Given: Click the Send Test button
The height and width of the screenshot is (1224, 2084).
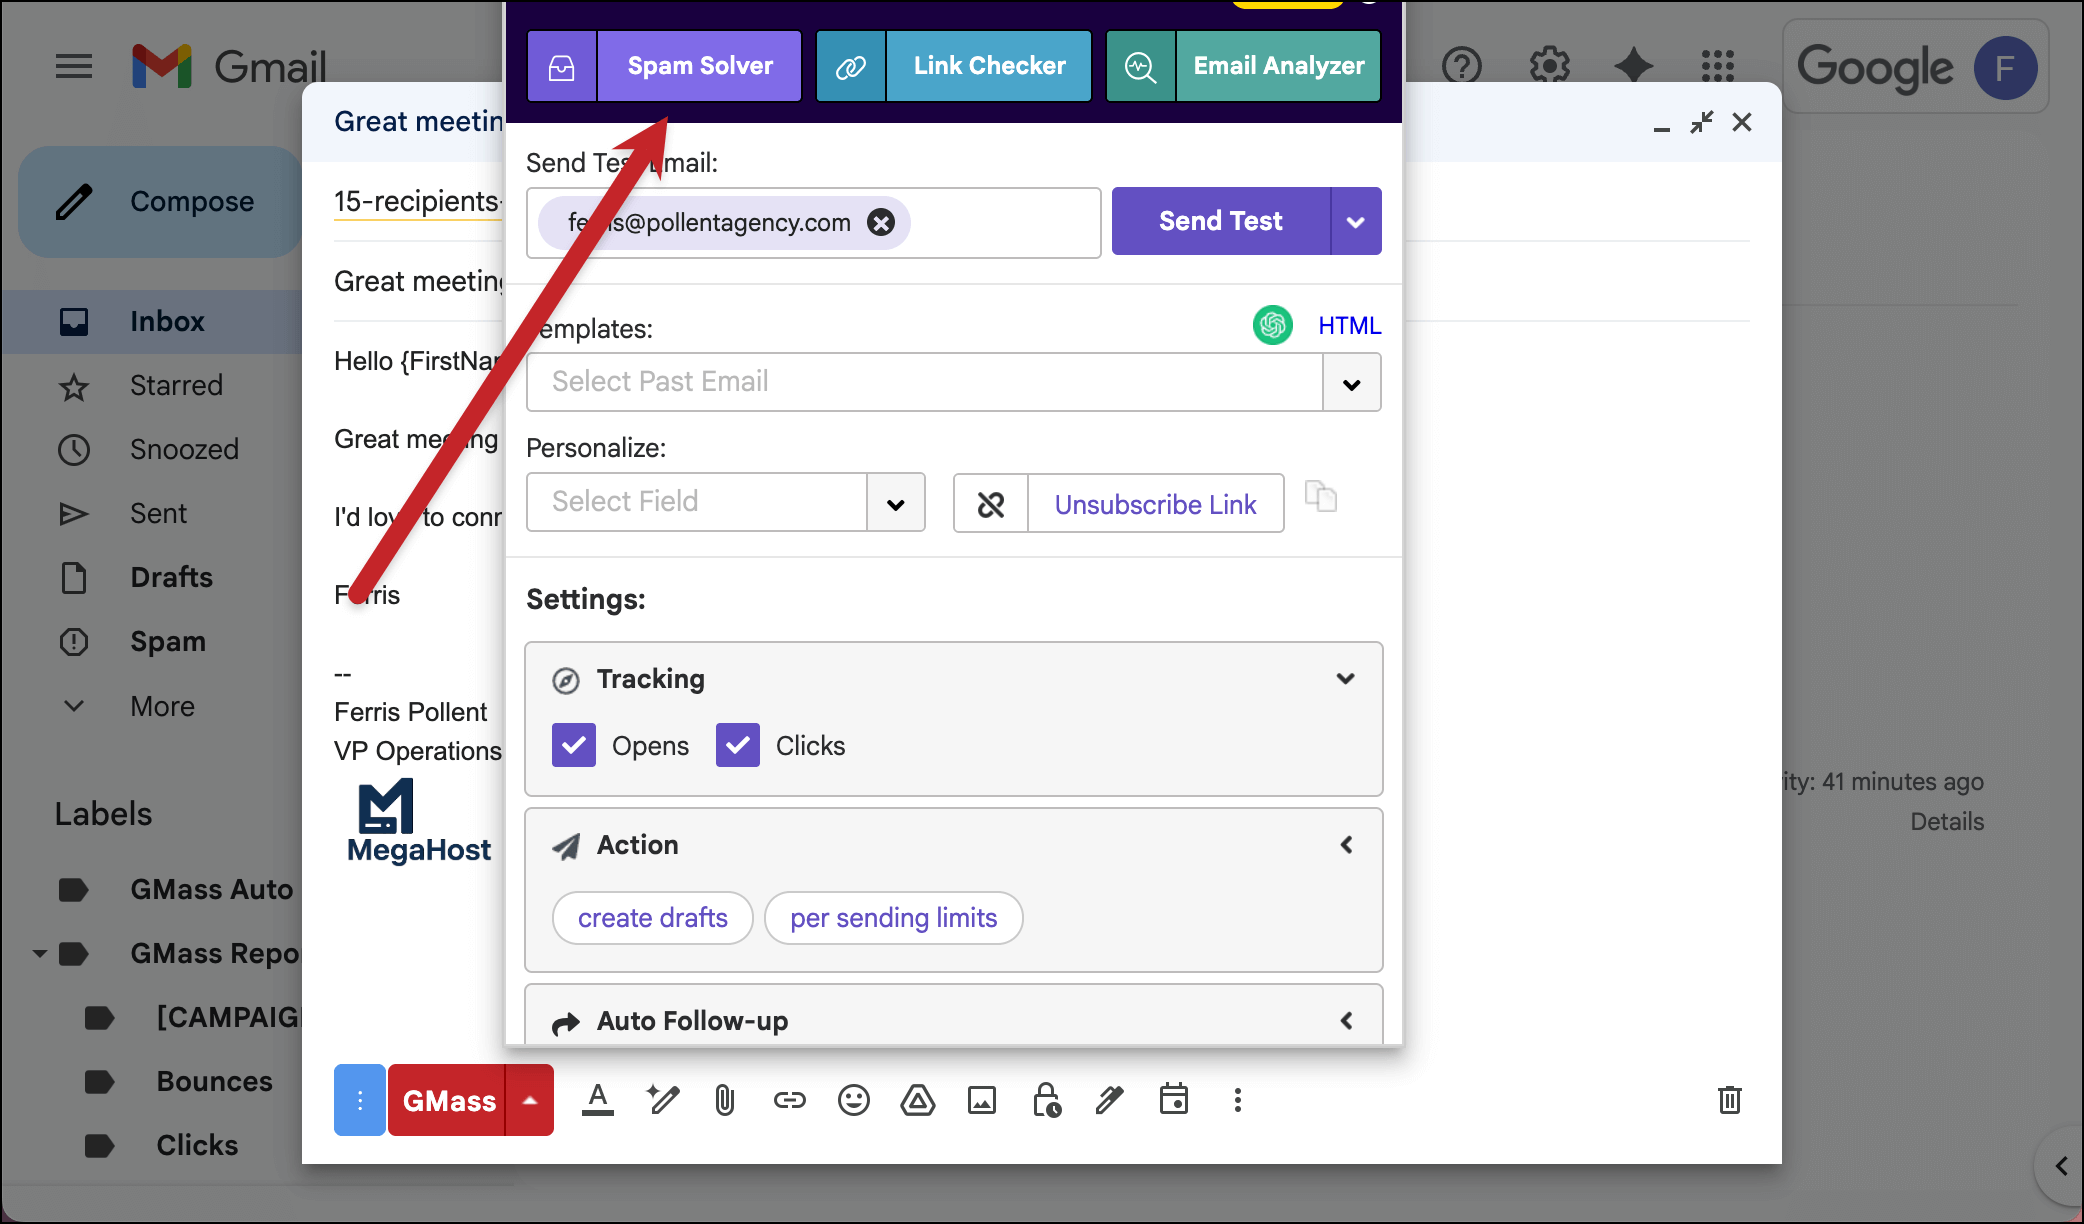Looking at the screenshot, I should [1220, 221].
